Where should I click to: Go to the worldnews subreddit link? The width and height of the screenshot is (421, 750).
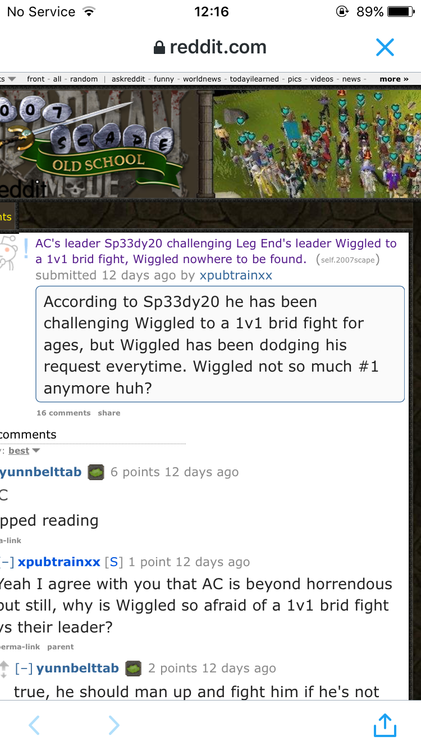202,79
